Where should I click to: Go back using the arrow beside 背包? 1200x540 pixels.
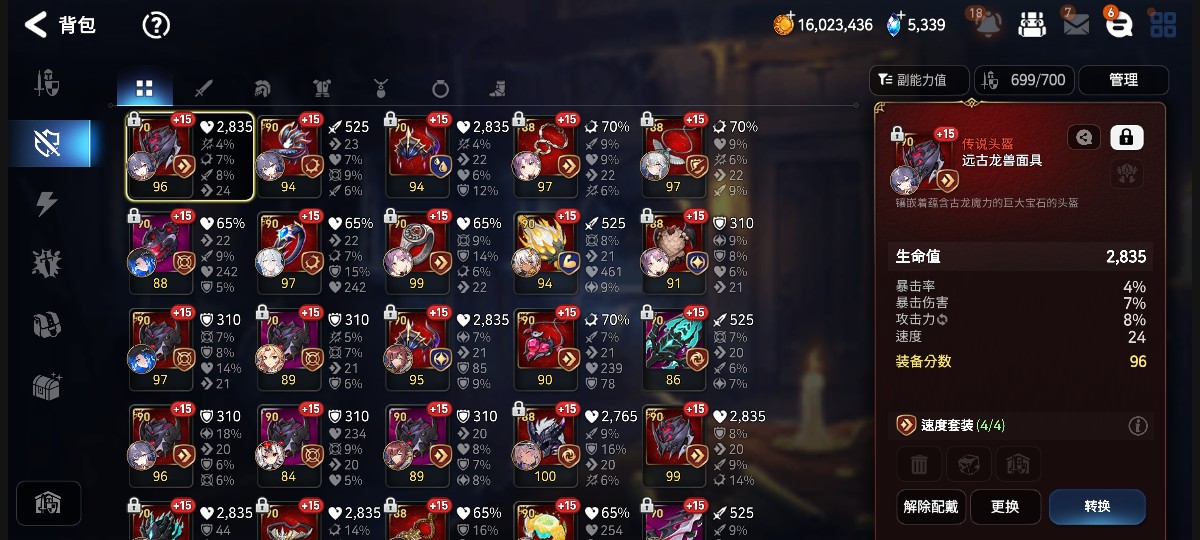36,25
